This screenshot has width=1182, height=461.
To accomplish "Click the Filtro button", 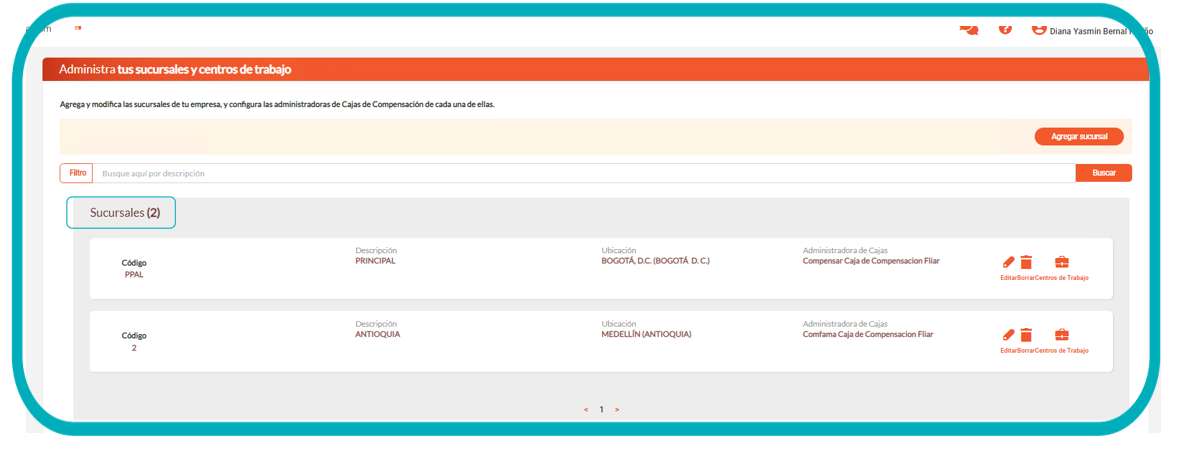I will (76, 173).
